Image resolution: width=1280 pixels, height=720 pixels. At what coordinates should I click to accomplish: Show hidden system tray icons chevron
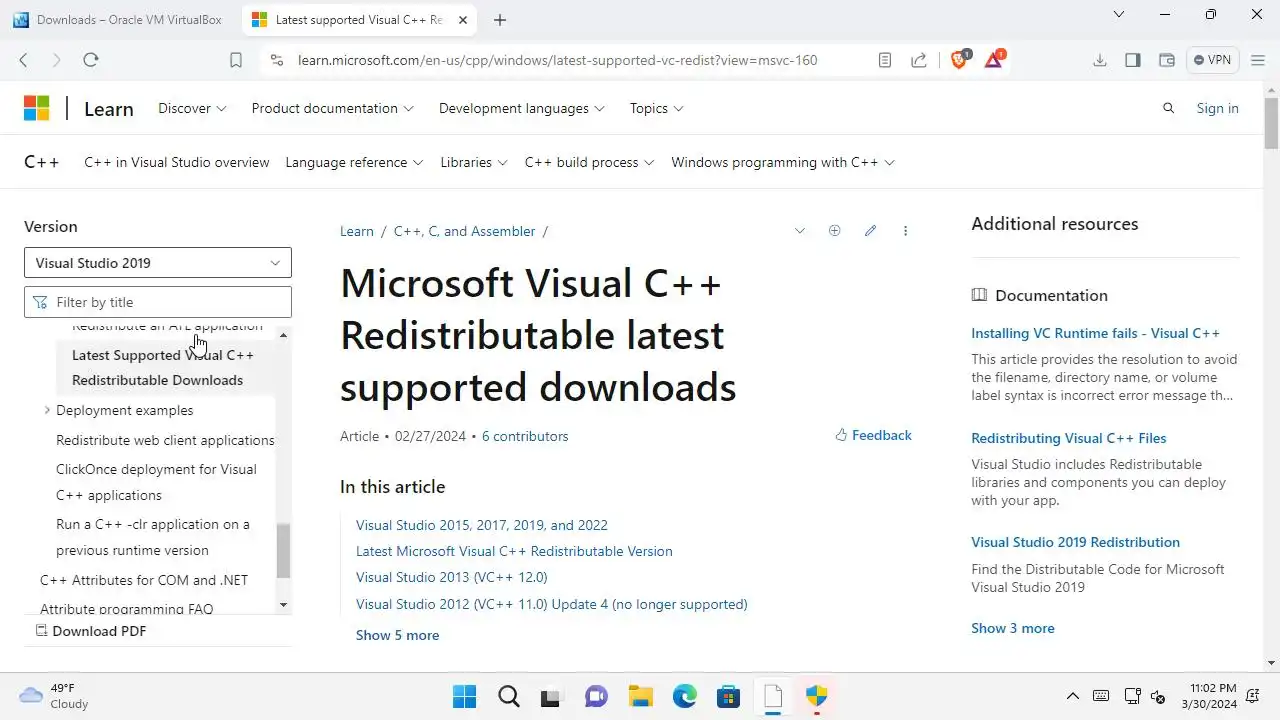(x=1073, y=696)
